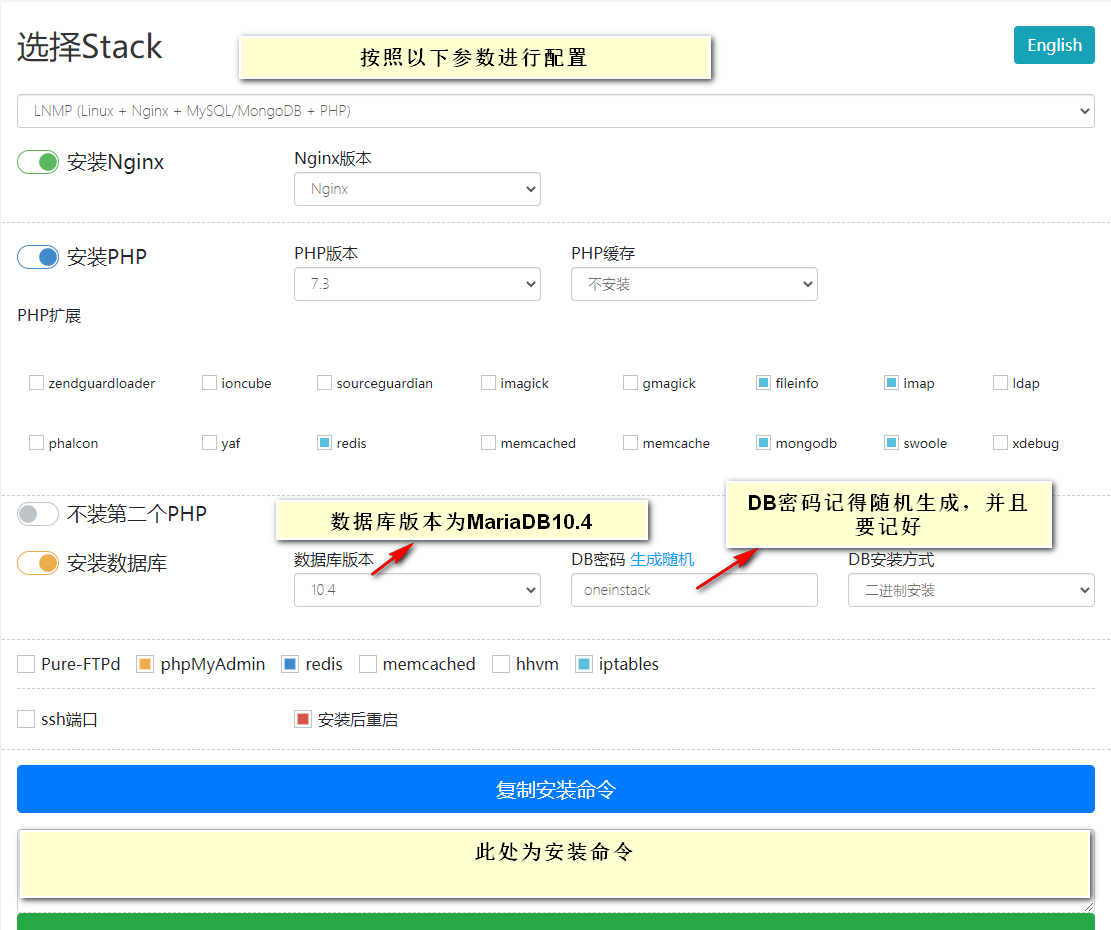This screenshot has width=1111, height=930.
Task: Uncheck the mongodb extension
Action: click(x=763, y=443)
